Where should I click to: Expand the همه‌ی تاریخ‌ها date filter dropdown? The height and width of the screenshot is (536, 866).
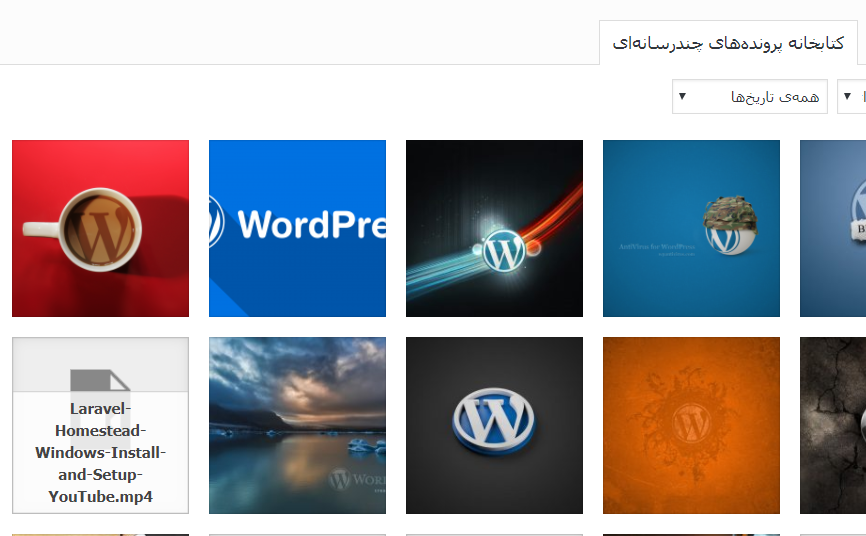click(x=749, y=97)
